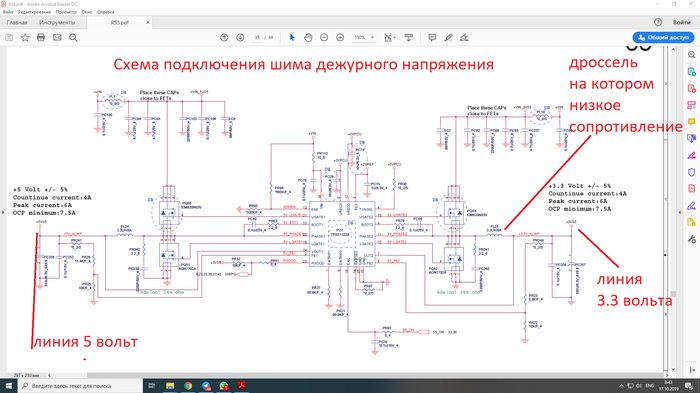The image size is (700, 393).
Task: Zoom out with the minus button
Action: [324, 38]
